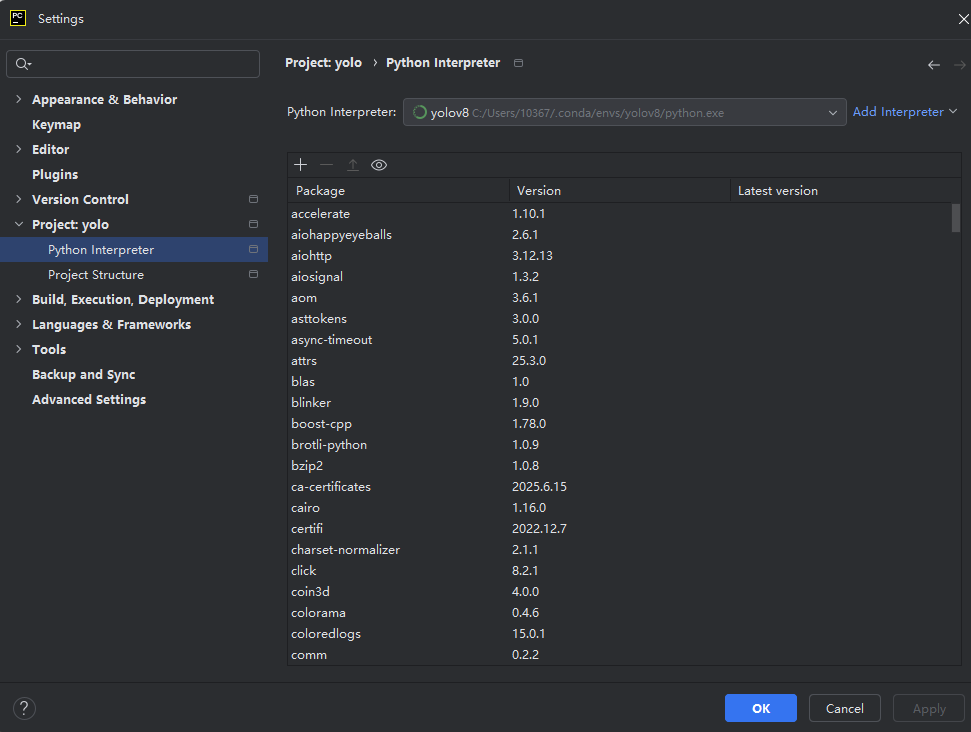Click project icon on Version Control row

coord(253,199)
